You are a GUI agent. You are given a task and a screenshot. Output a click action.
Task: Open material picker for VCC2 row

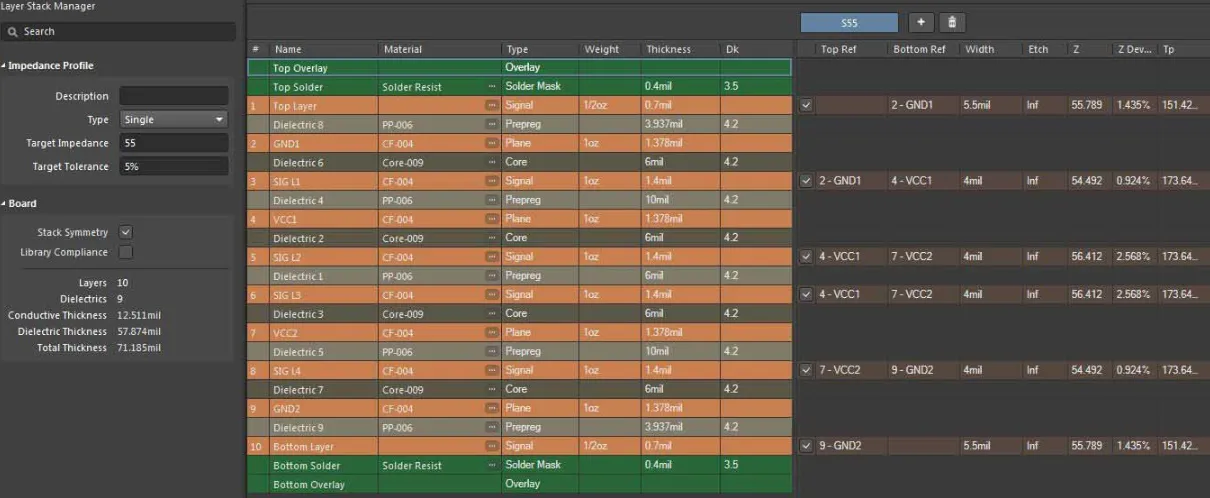coord(491,333)
